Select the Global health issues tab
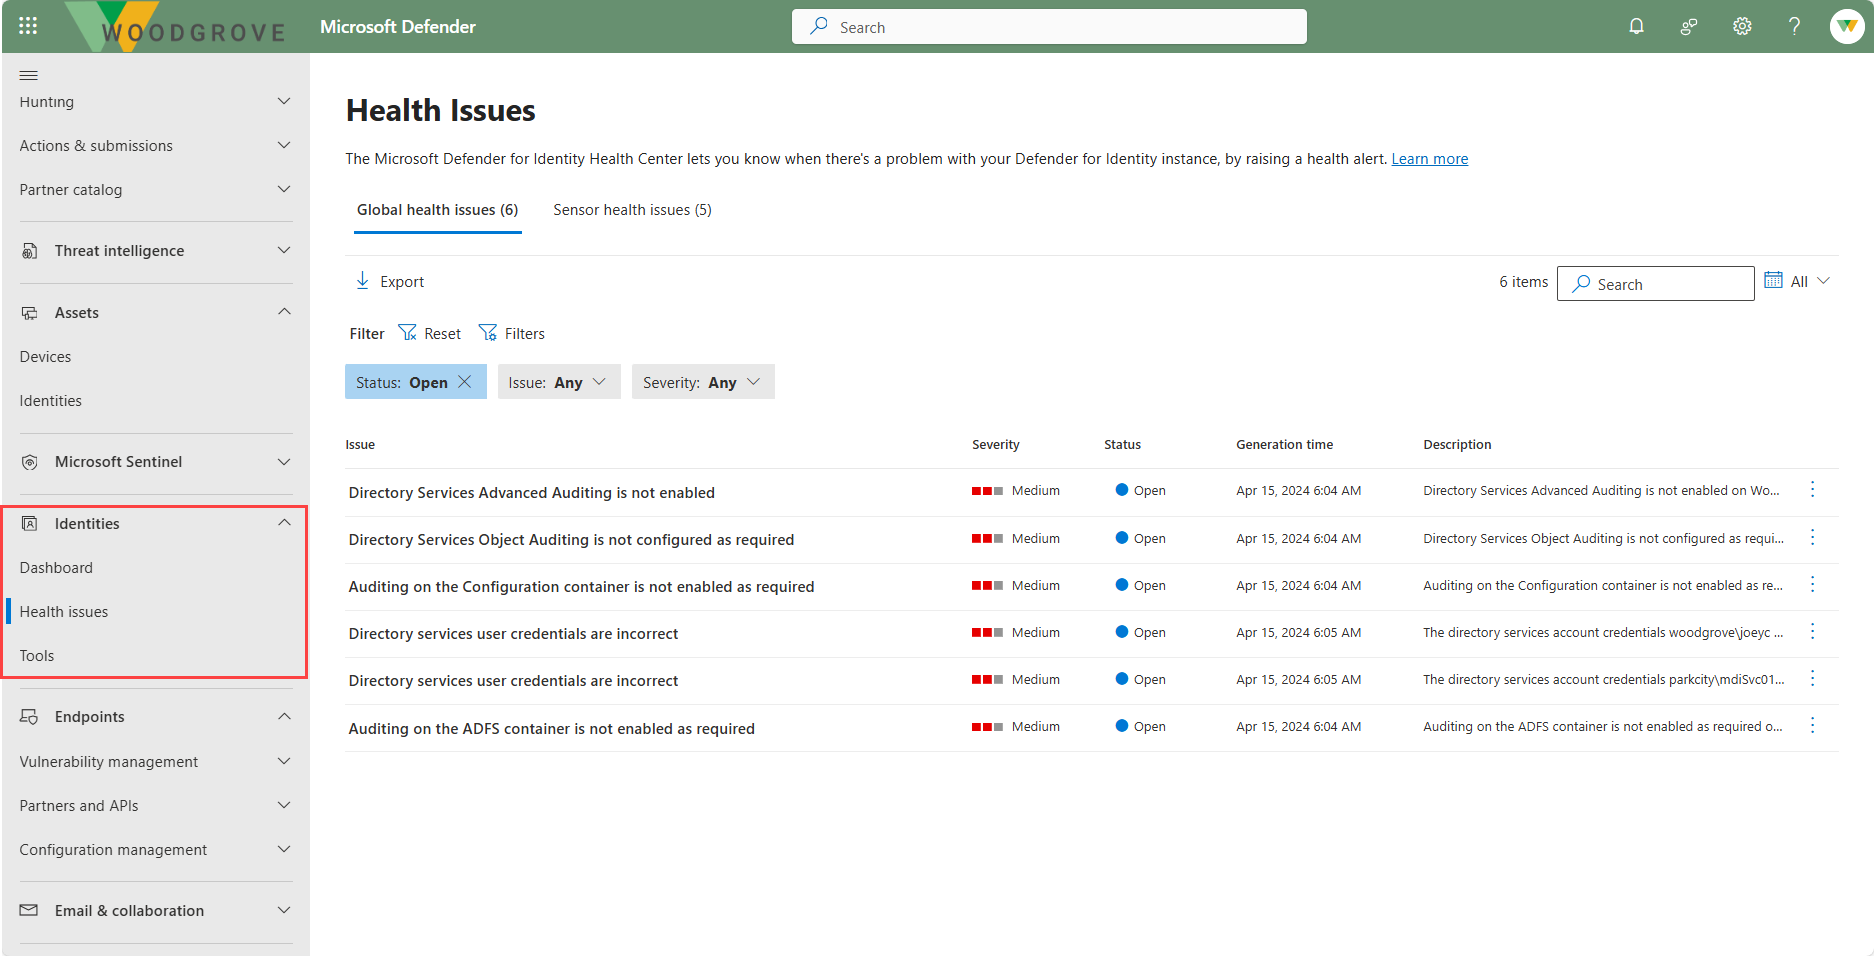This screenshot has width=1874, height=956. pos(437,210)
